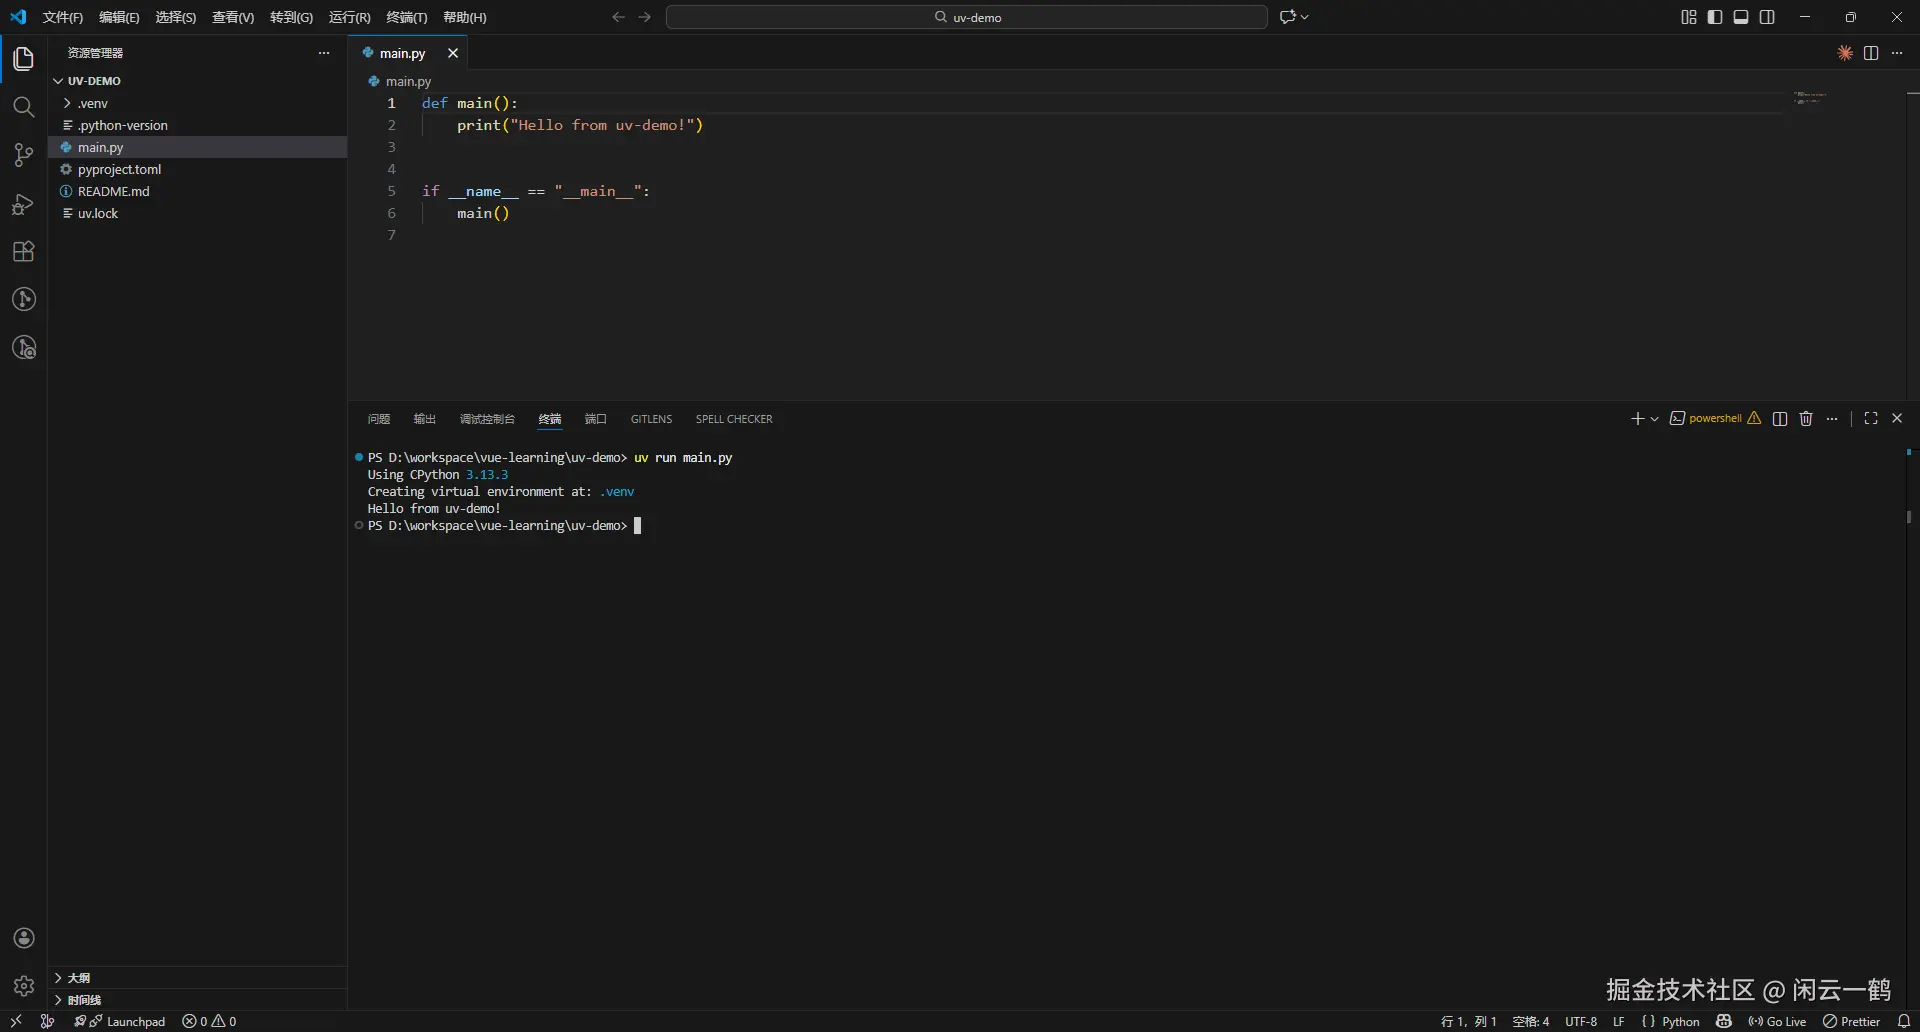The height and width of the screenshot is (1032, 1920).
Task: Close the bottom panel
Action: 1897,419
